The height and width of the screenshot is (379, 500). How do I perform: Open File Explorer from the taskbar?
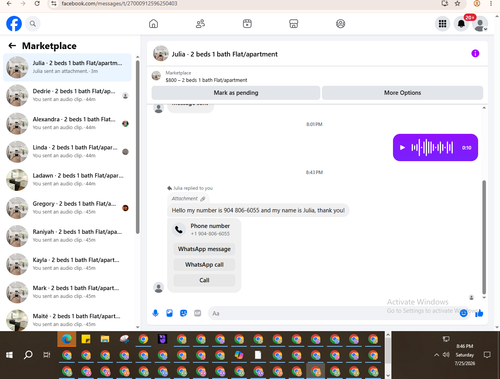tap(105, 339)
